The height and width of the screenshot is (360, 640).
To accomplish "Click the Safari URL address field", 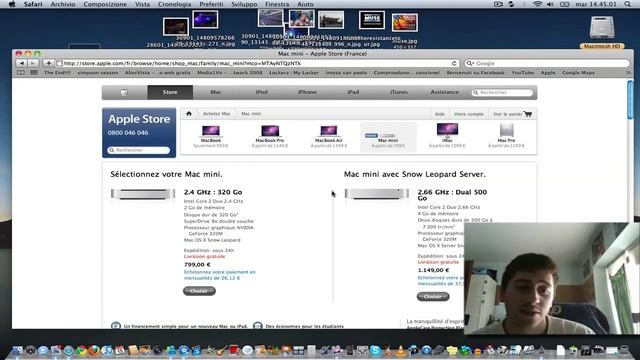I will (x=257, y=63).
